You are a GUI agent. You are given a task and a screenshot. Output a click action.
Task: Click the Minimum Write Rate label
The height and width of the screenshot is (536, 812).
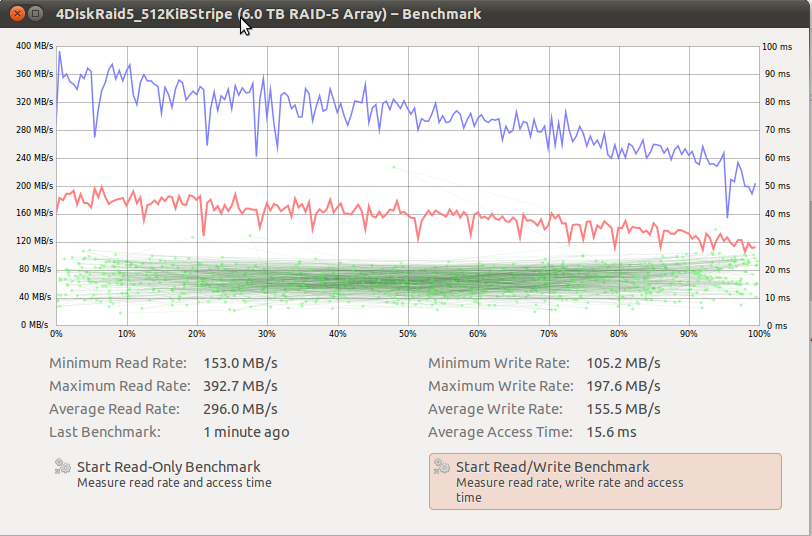click(499, 363)
